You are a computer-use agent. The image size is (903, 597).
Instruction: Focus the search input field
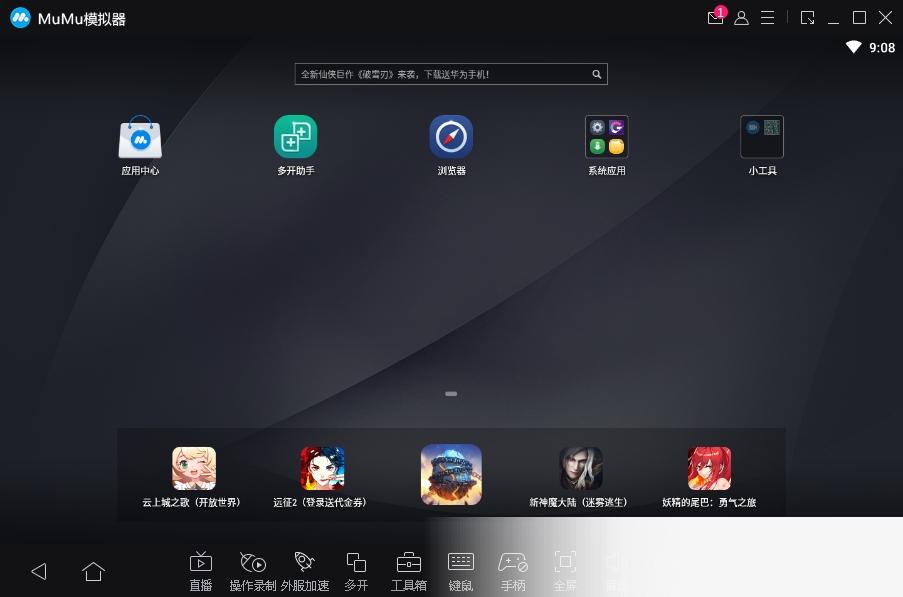pos(451,74)
